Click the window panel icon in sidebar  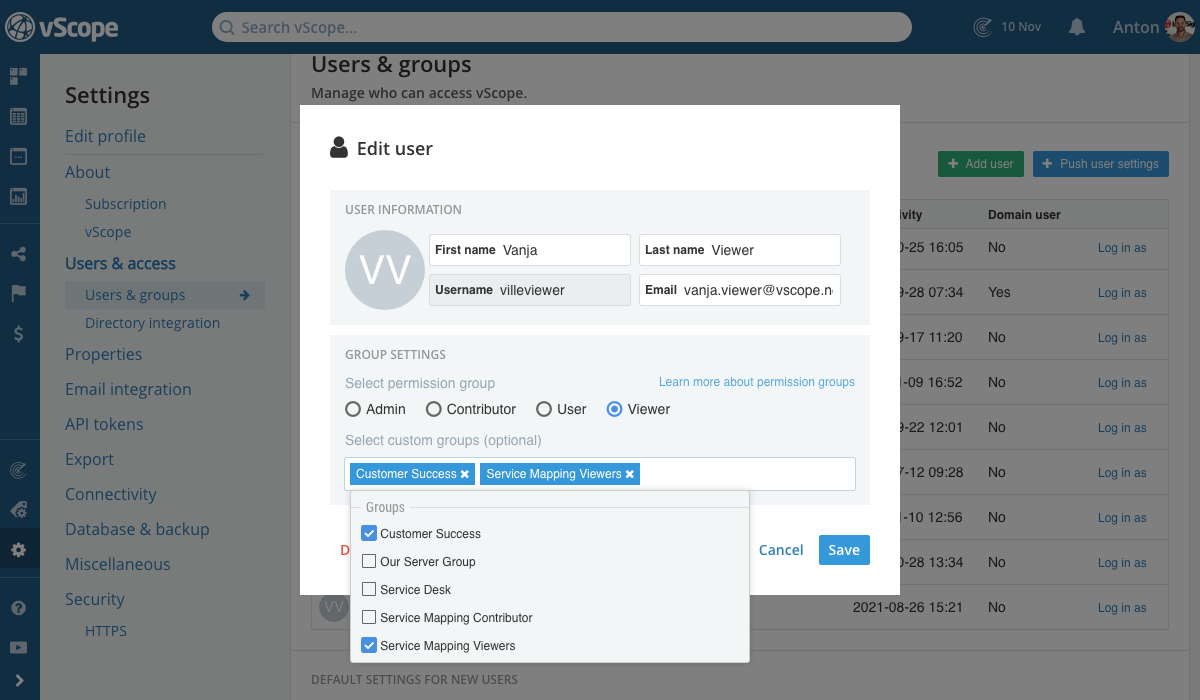click(x=18, y=156)
